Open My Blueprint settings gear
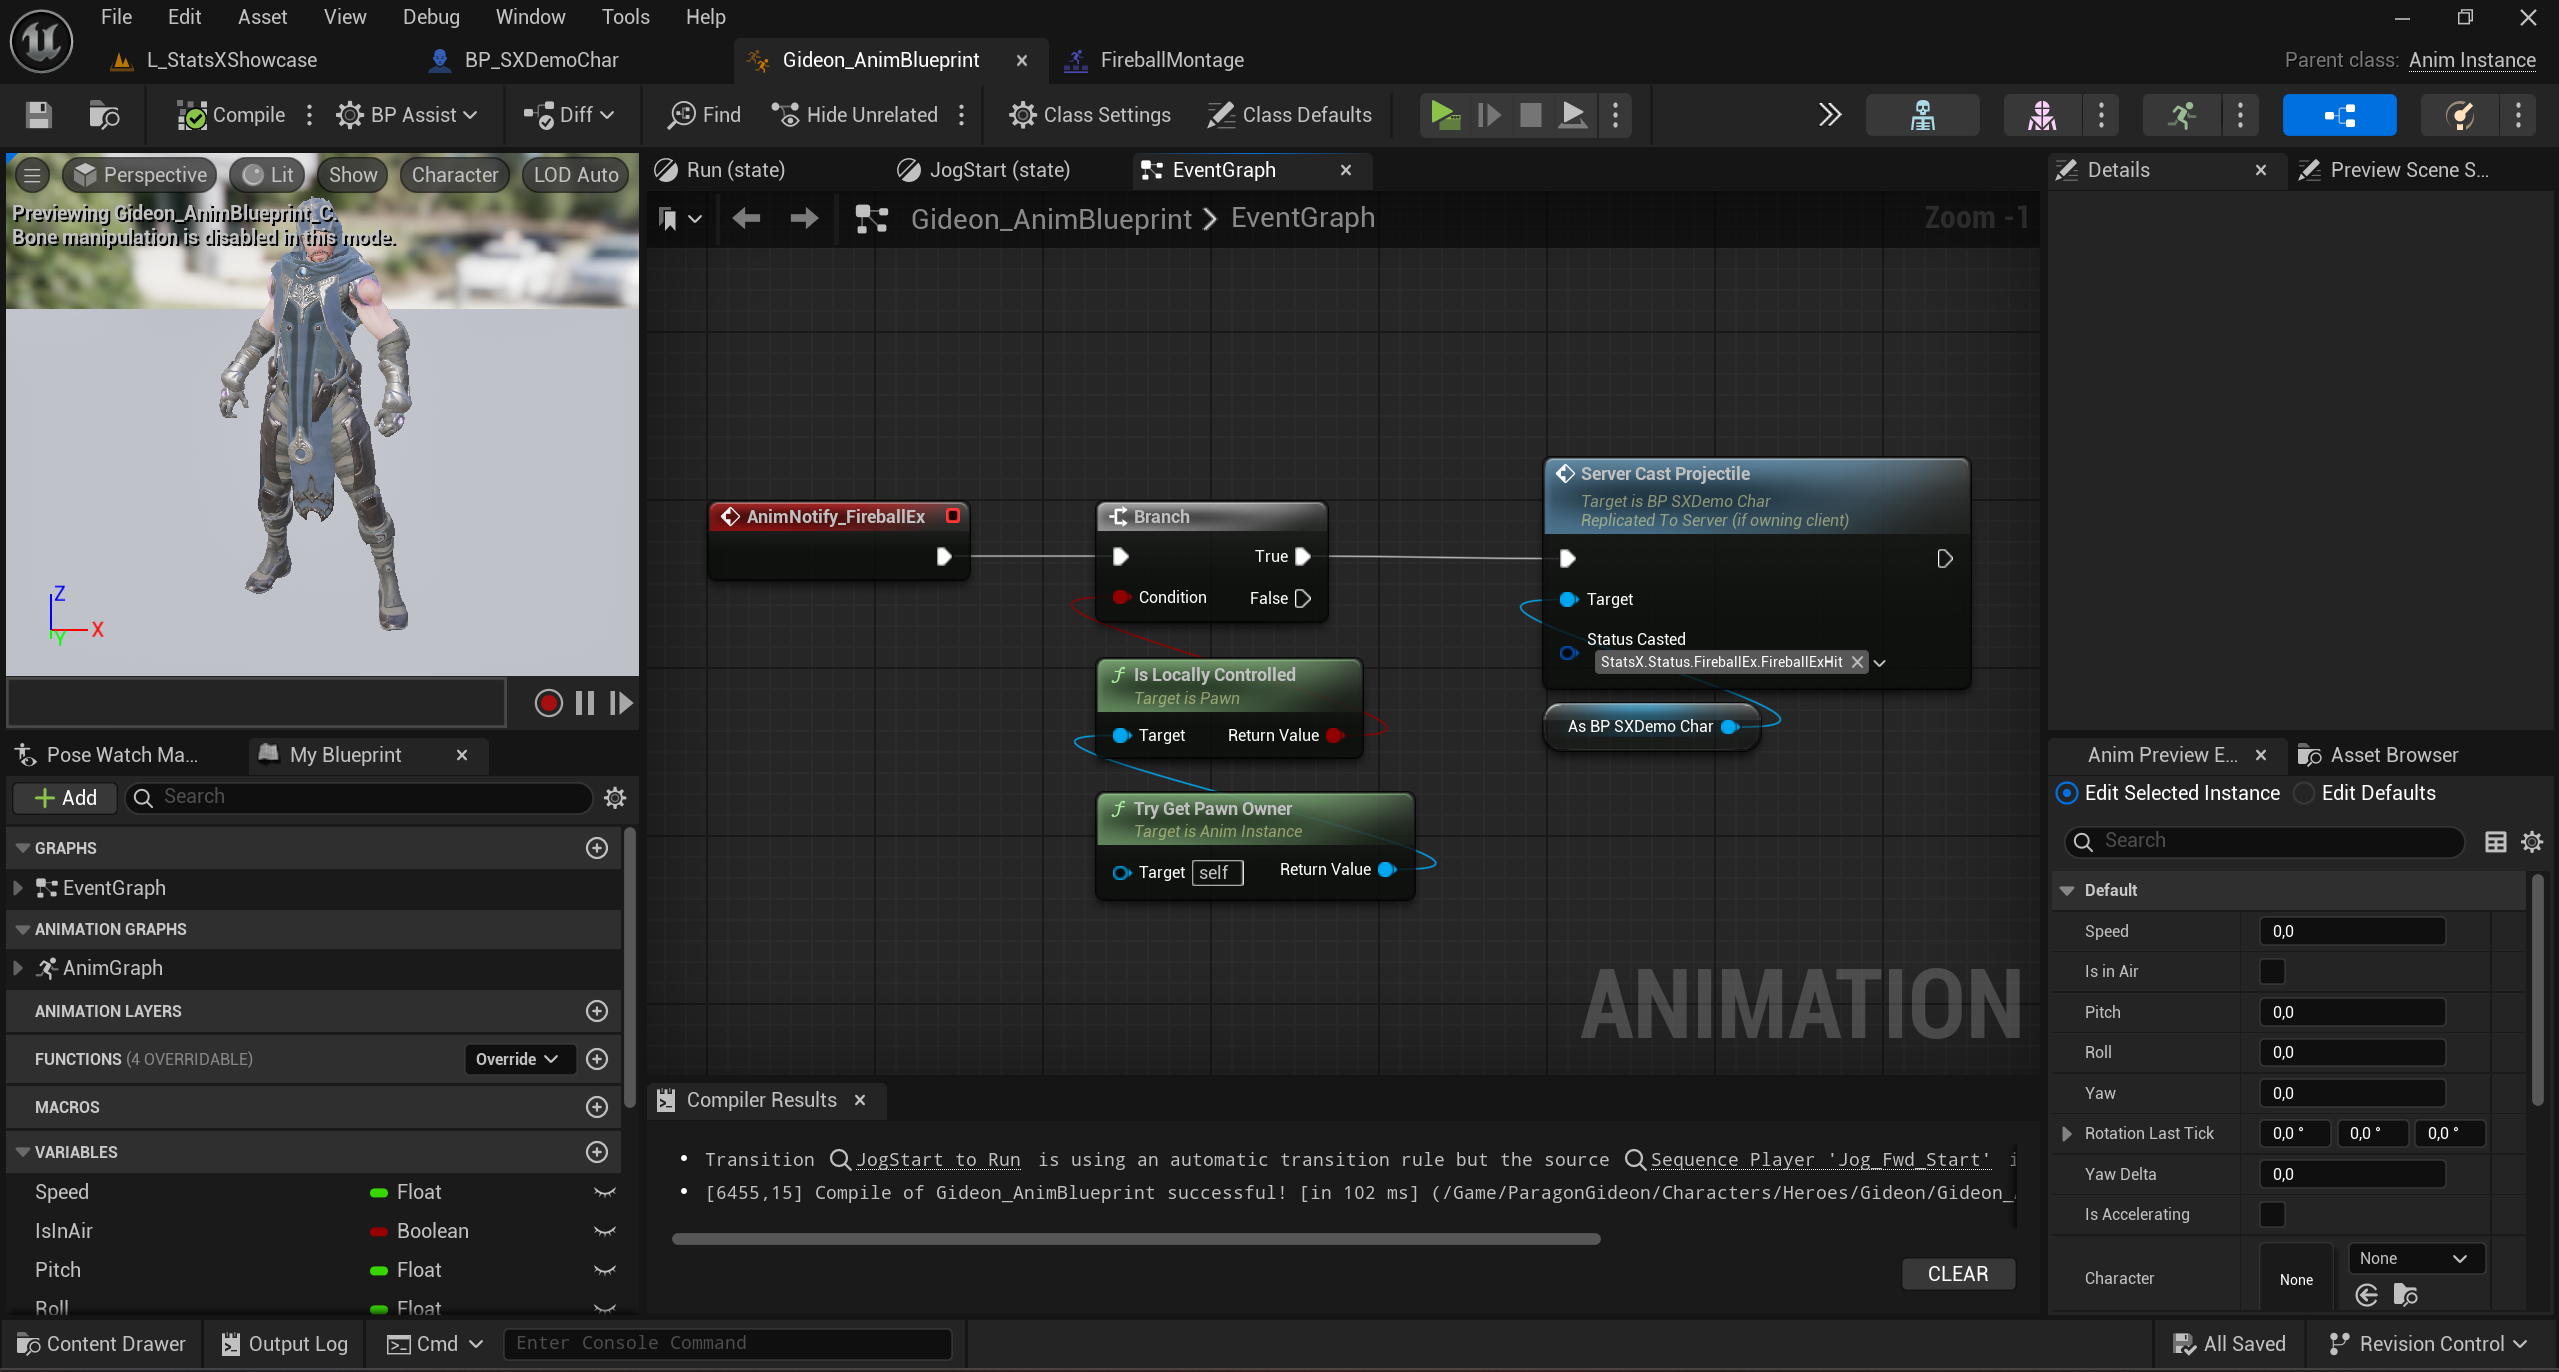Screen dimensions: 2559x1372 point(615,797)
